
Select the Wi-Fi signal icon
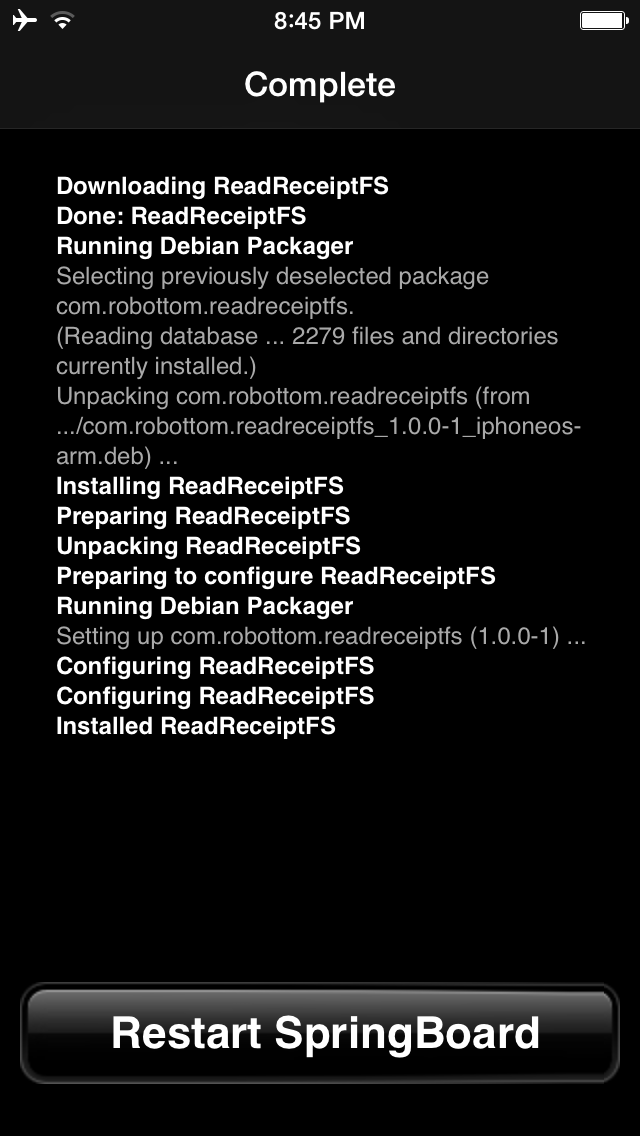(60, 18)
